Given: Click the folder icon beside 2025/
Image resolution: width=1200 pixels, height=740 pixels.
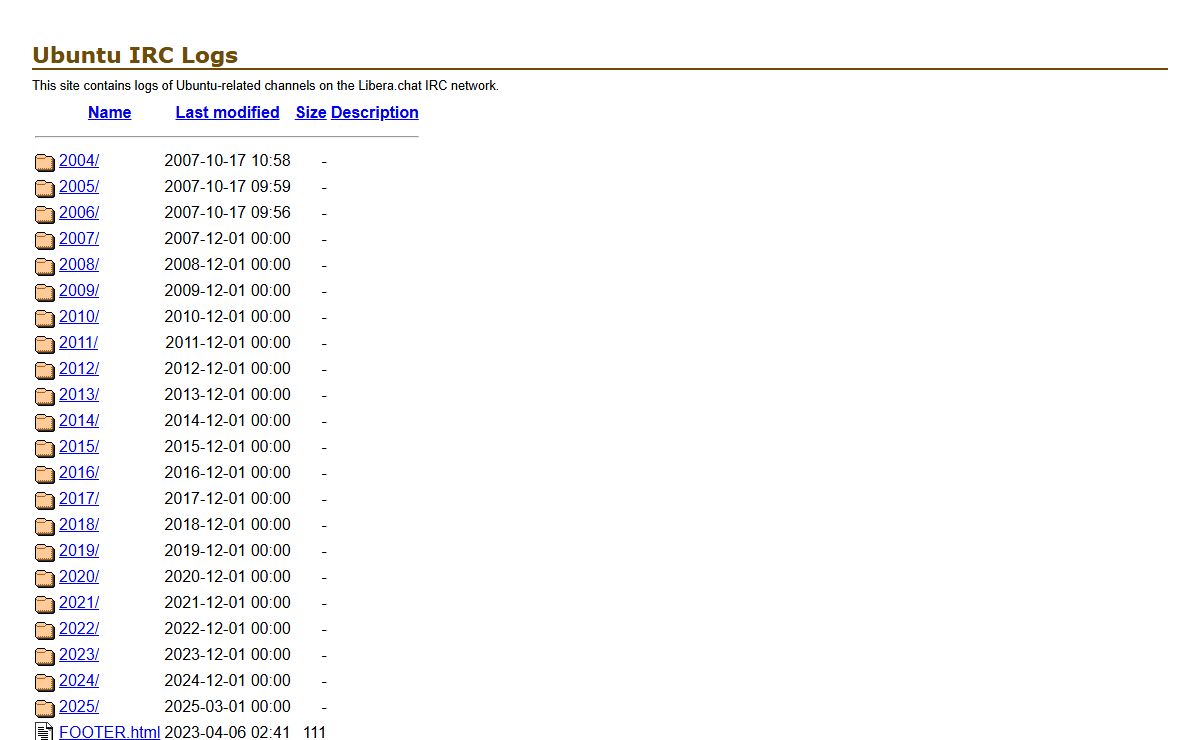Looking at the screenshot, I should click(45, 708).
